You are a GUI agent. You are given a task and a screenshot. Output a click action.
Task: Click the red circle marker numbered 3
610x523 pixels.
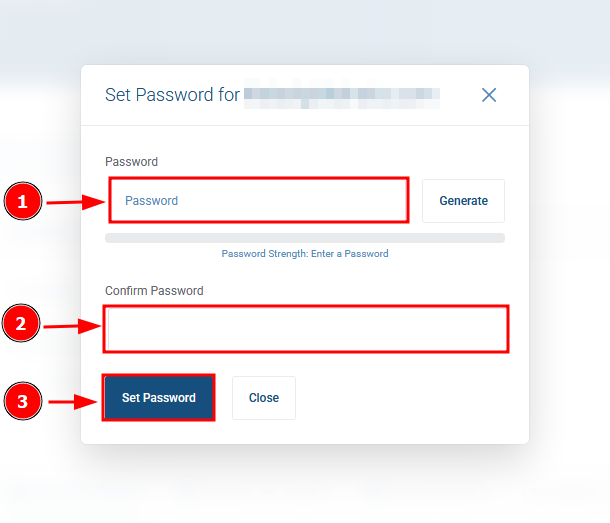coord(23,401)
